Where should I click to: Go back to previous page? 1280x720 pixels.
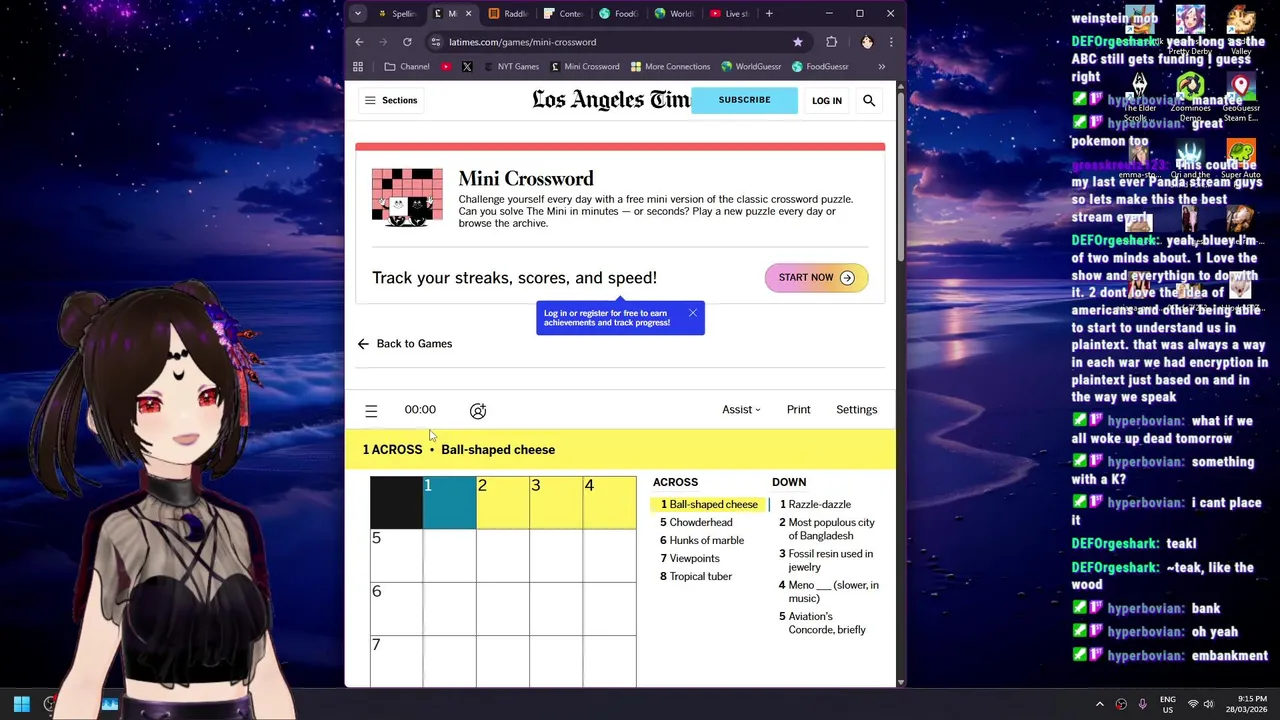[359, 42]
